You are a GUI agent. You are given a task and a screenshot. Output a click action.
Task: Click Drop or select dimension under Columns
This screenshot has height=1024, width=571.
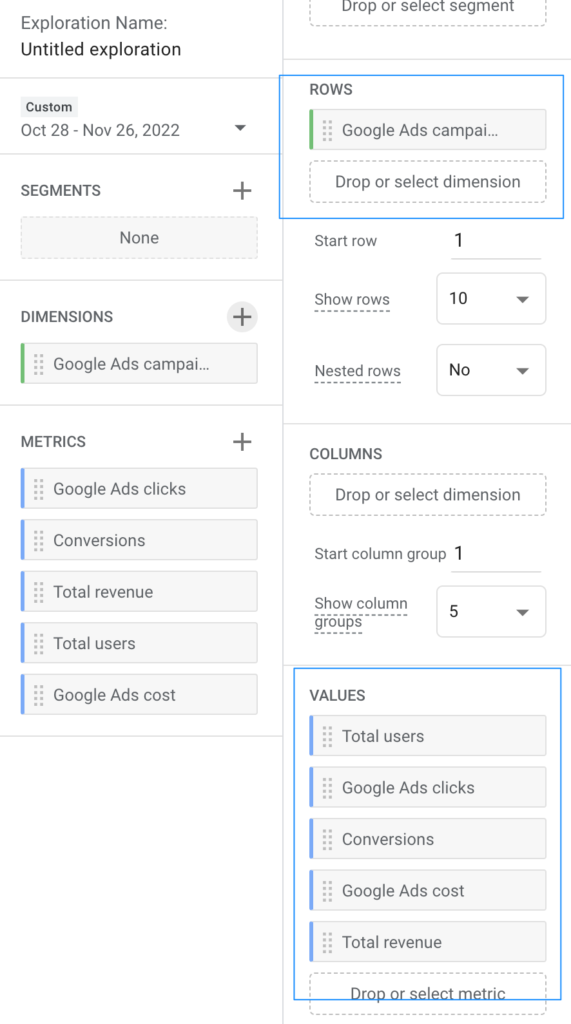click(x=428, y=494)
